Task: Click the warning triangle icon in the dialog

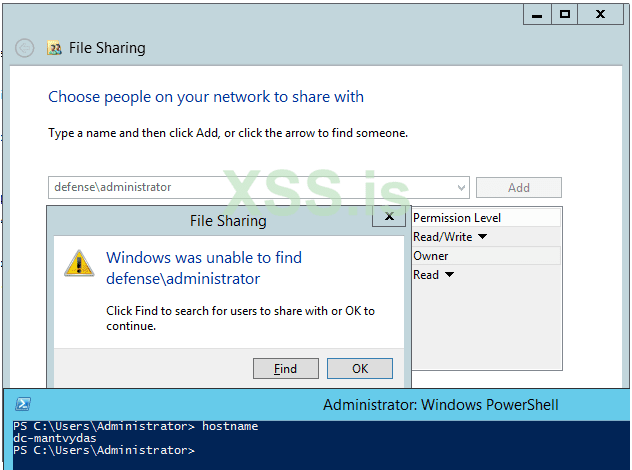Action: 79,263
